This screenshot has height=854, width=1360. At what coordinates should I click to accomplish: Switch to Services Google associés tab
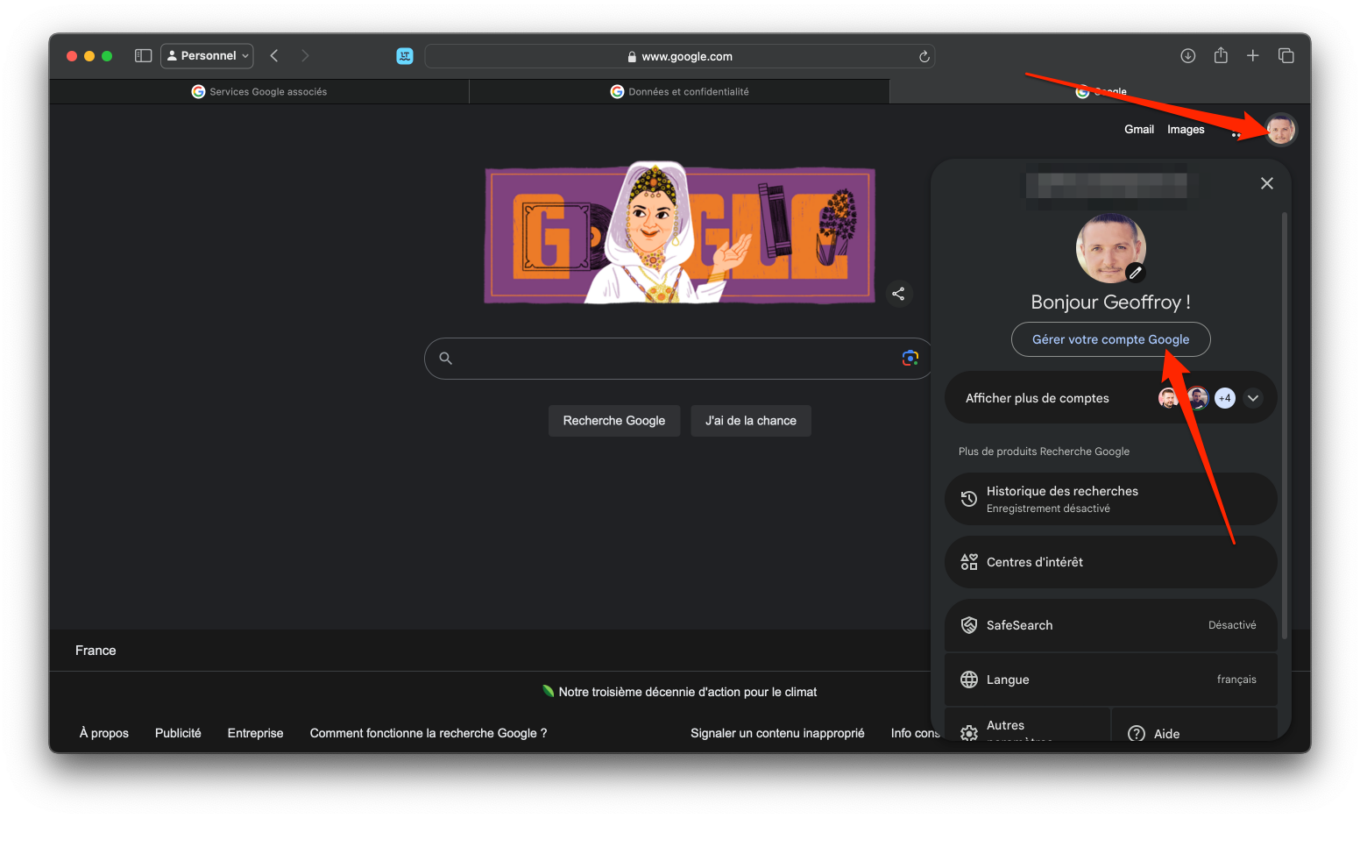click(x=259, y=91)
